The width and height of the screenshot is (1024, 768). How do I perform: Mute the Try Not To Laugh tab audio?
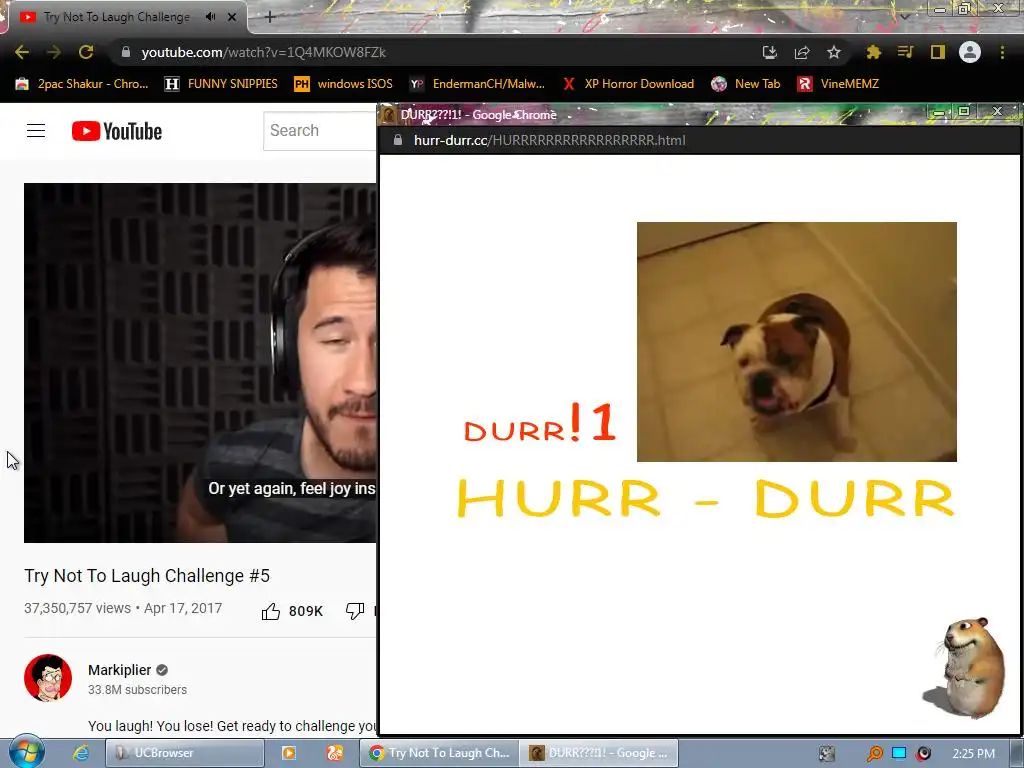point(210,17)
